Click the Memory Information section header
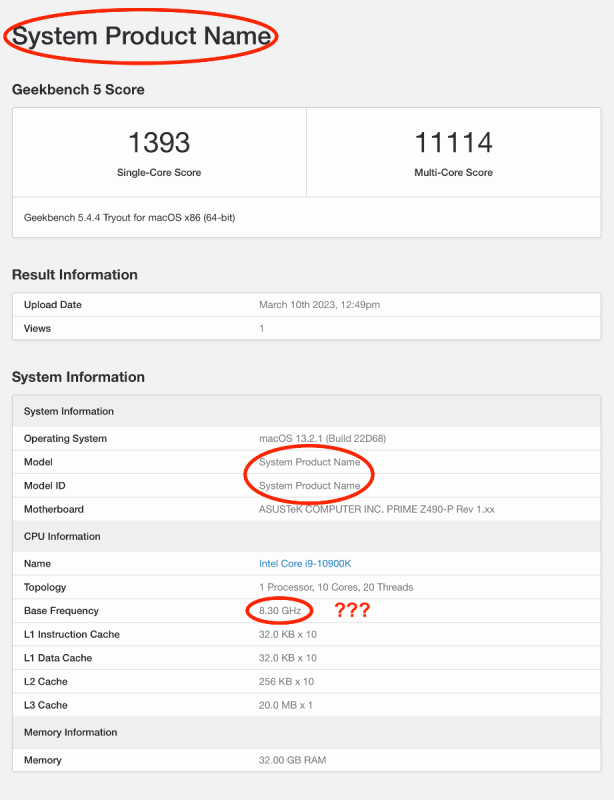Viewport: 614px width, 800px height. pos(306,732)
